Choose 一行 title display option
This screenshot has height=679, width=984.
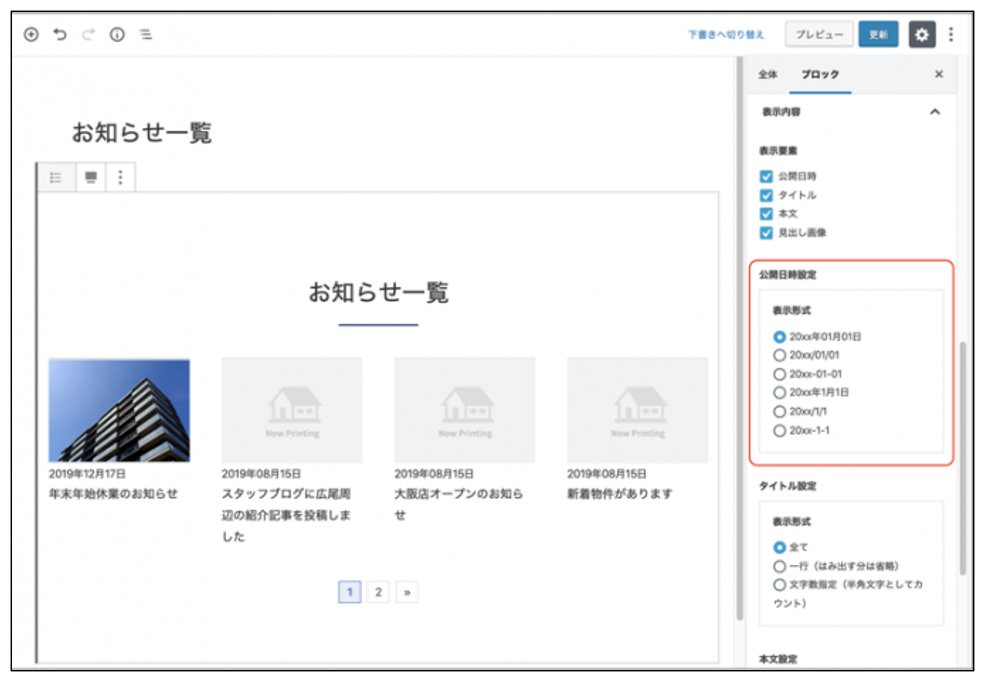coord(780,566)
